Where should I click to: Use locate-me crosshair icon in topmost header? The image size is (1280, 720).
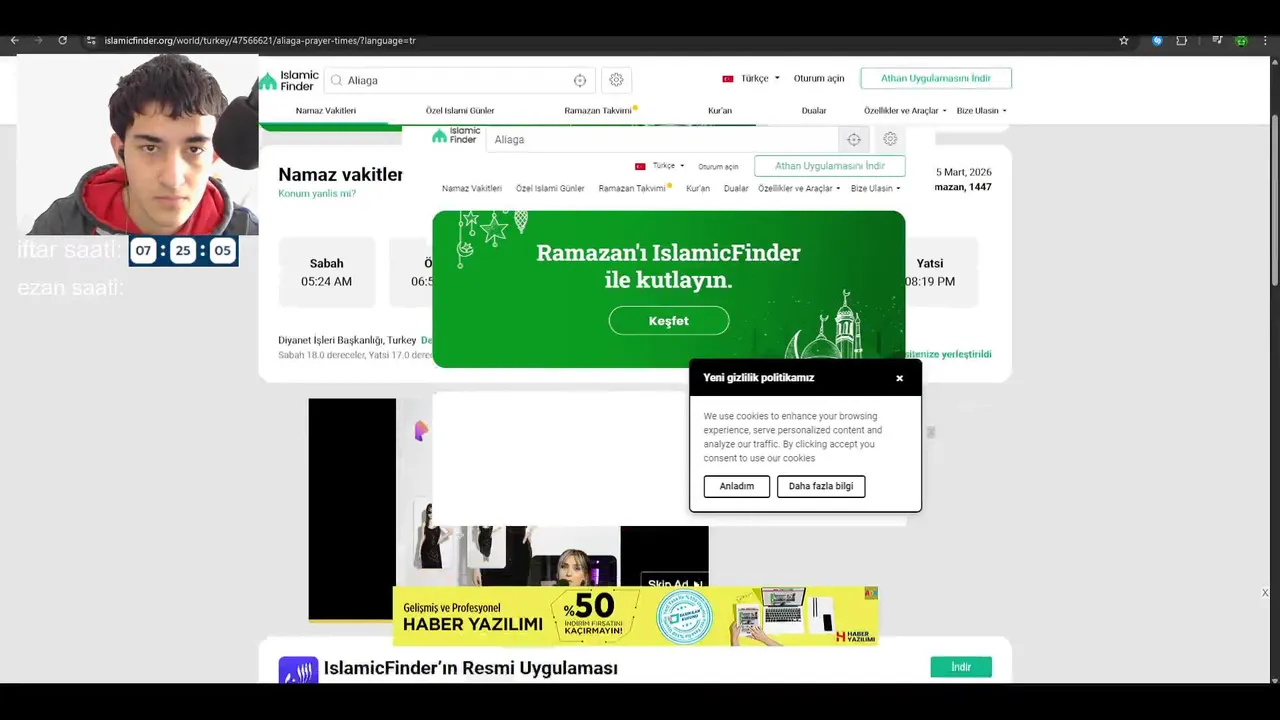coord(580,80)
